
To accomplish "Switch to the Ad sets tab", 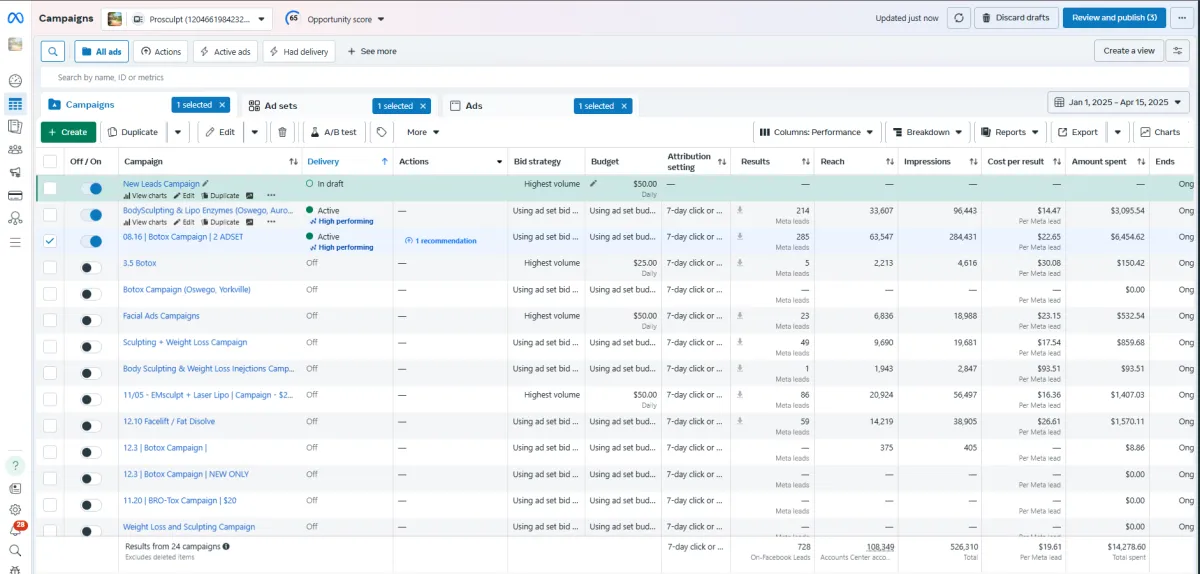I will pos(280,105).
